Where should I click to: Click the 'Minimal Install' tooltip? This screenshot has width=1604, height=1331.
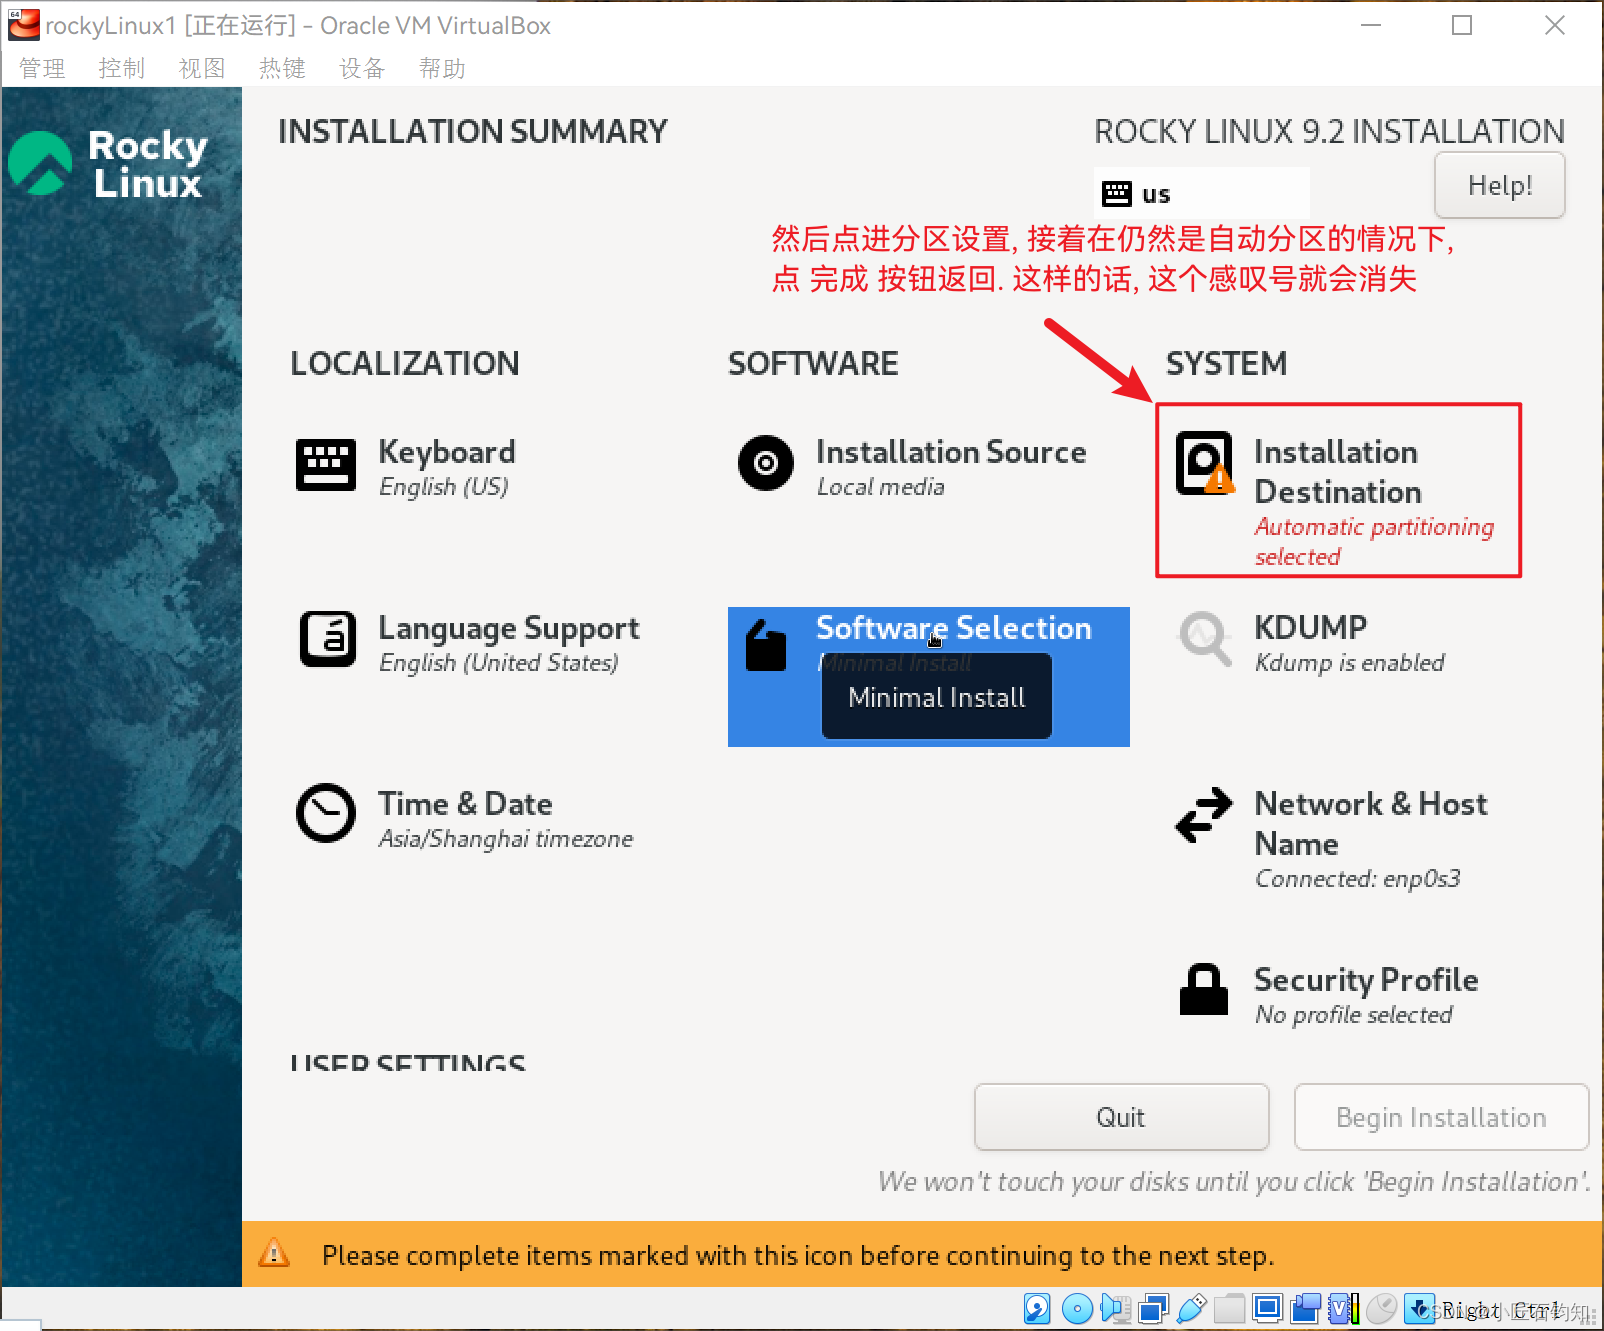[x=937, y=697]
